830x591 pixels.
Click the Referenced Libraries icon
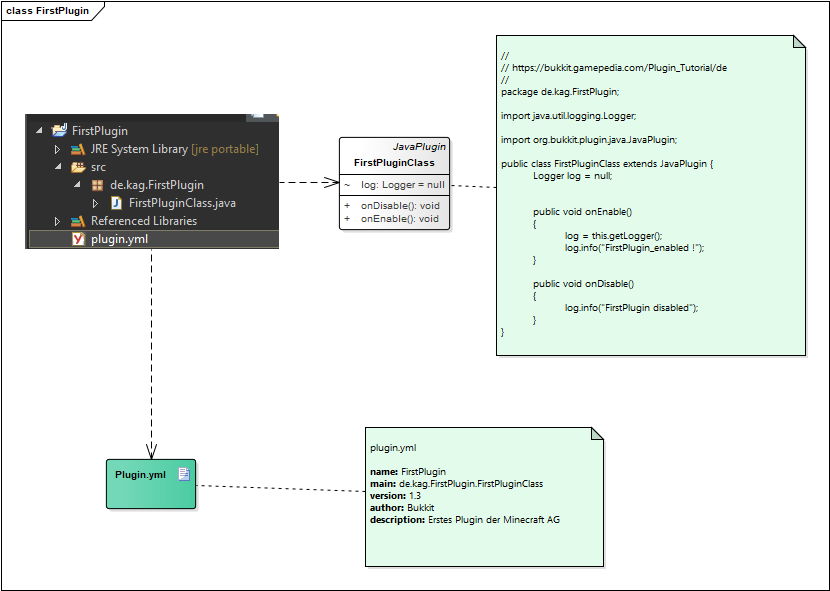(77, 221)
